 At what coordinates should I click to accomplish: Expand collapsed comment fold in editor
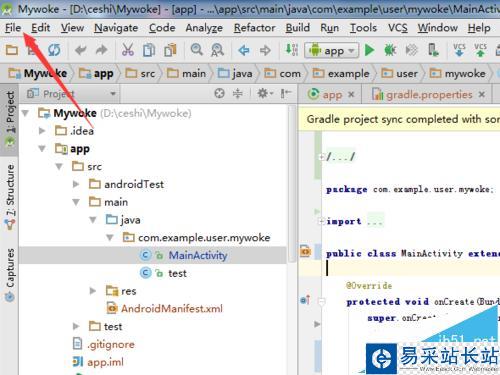coord(321,156)
